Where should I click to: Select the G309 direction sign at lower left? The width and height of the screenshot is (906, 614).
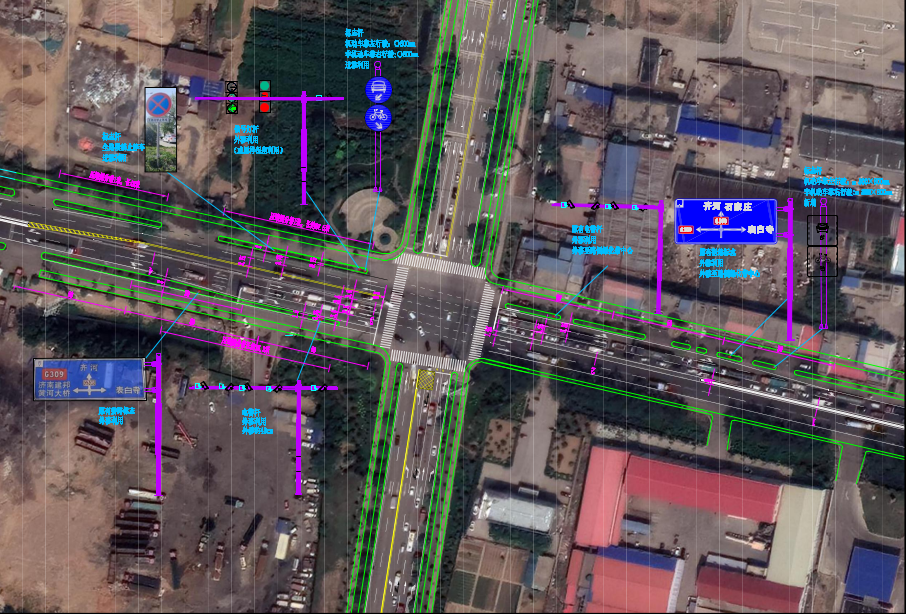[x=89, y=379]
